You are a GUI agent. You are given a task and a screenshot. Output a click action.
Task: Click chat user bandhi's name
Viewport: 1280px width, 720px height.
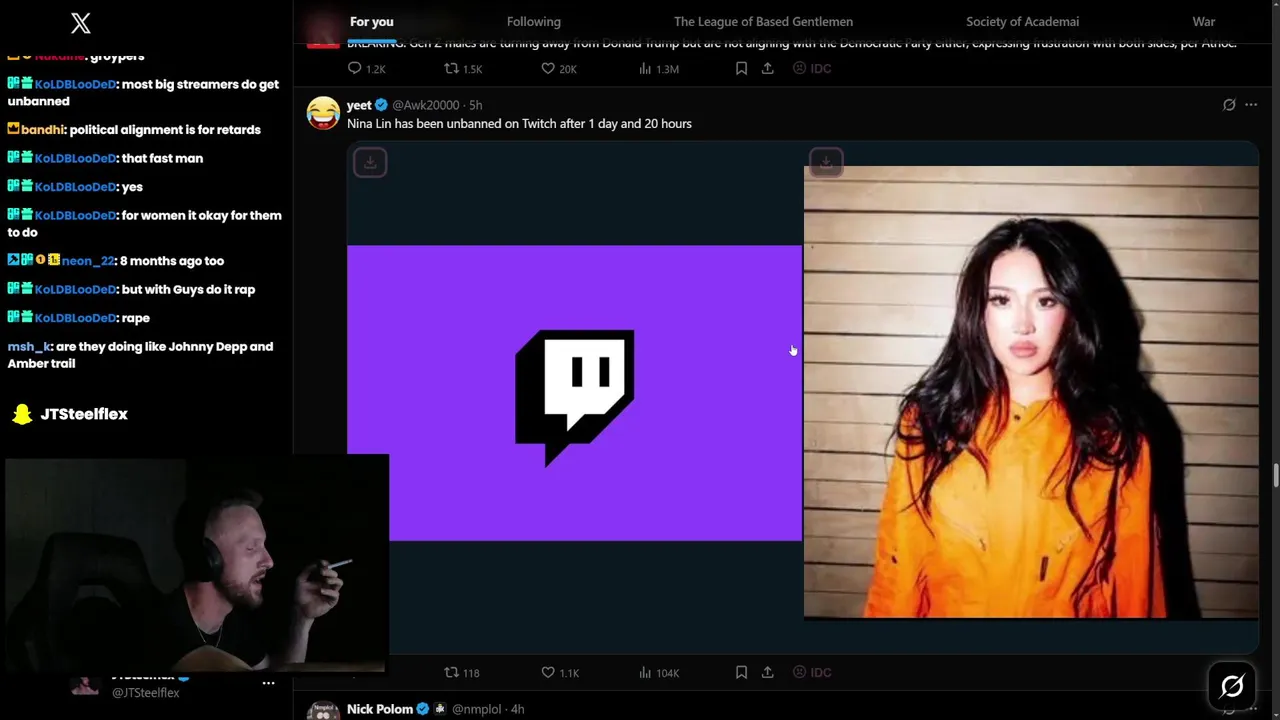42,130
